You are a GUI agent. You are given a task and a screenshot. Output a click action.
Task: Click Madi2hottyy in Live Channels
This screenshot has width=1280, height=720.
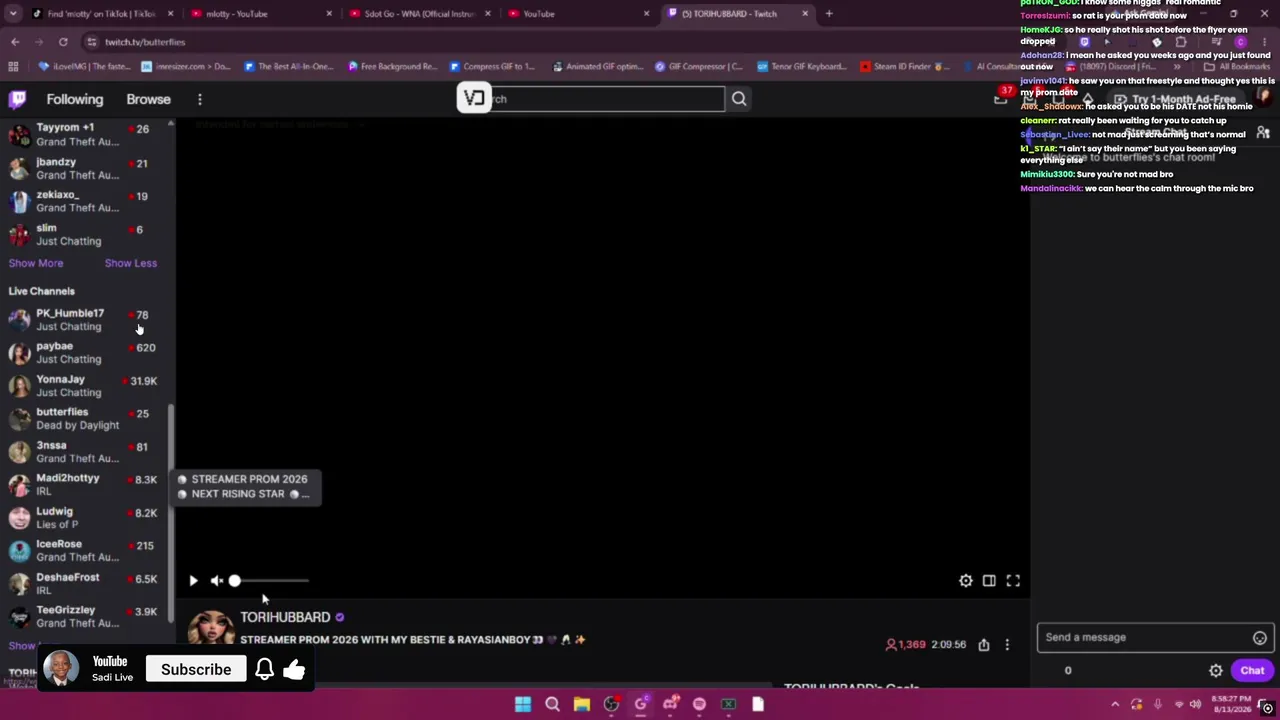coord(80,484)
